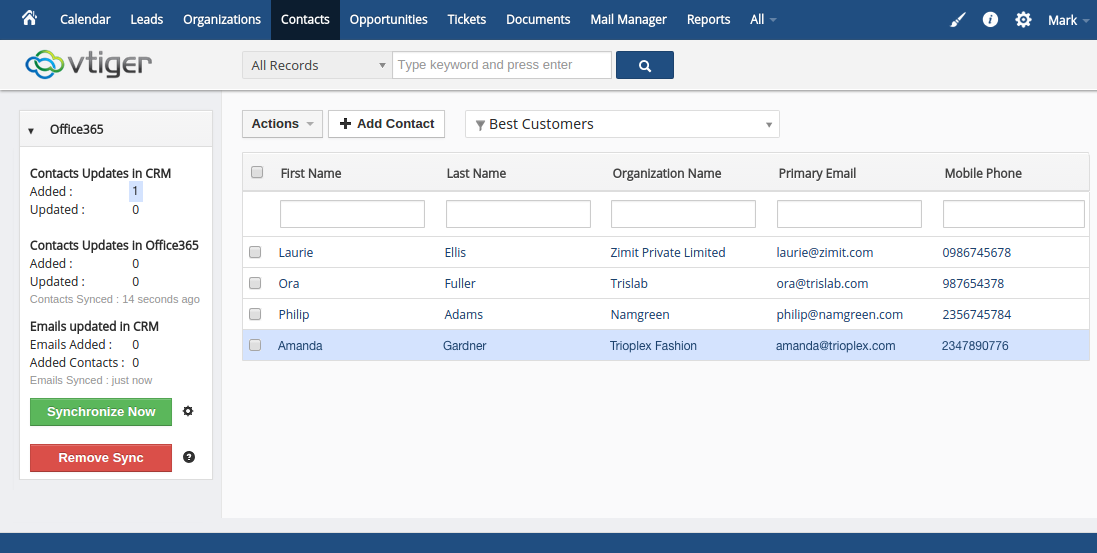Click the Synchronize Now button
1097x553 pixels.
(101, 412)
